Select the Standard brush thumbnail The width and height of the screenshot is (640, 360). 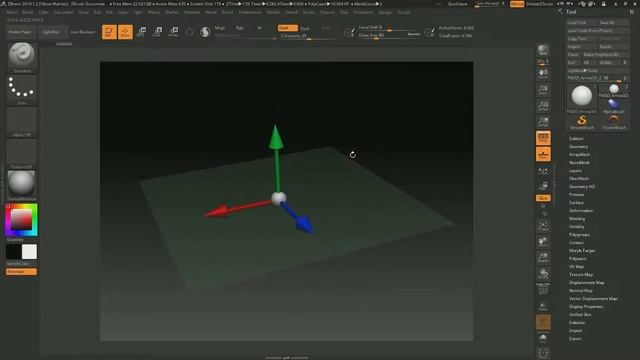point(22,58)
